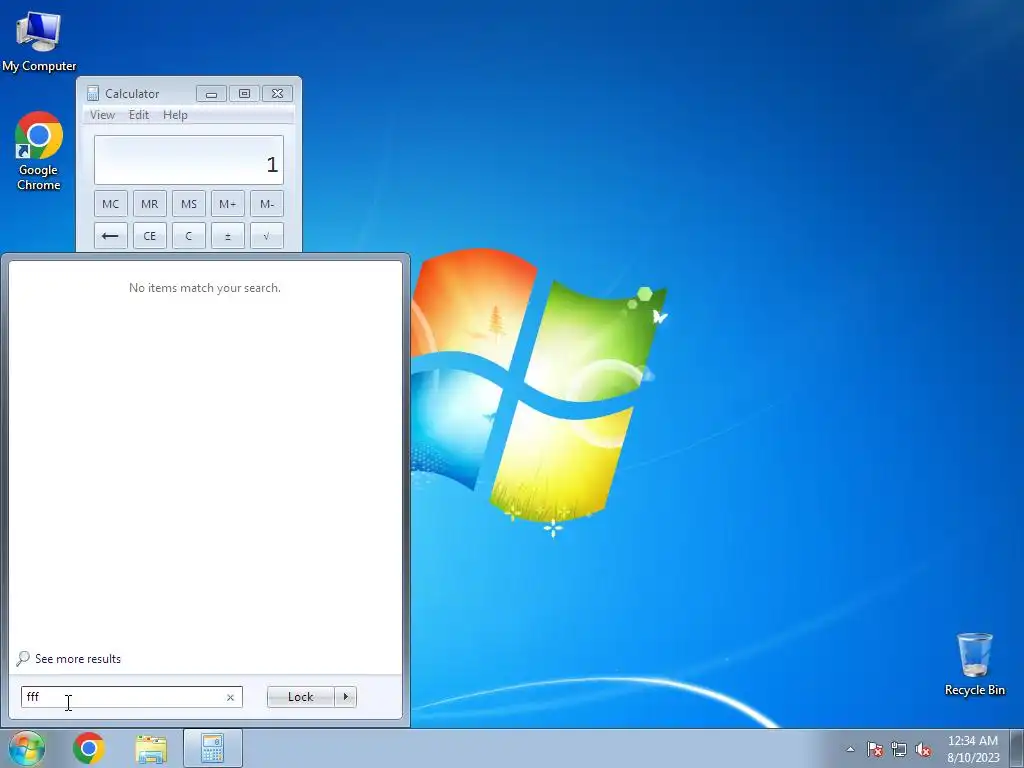Viewport: 1024px width, 768px height.
Task: Open Windows Explorer from the taskbar
Action: click(x=151, y=748)
